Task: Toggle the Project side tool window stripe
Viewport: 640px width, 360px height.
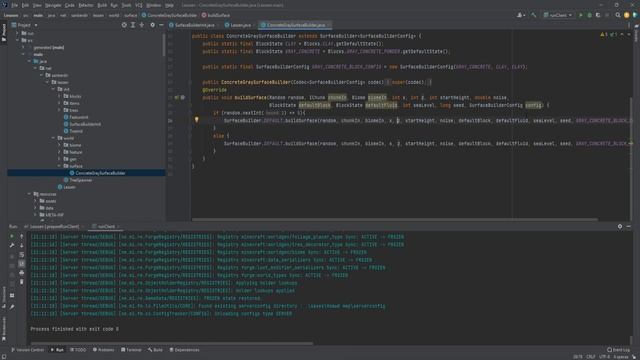Action: (4, 33)
